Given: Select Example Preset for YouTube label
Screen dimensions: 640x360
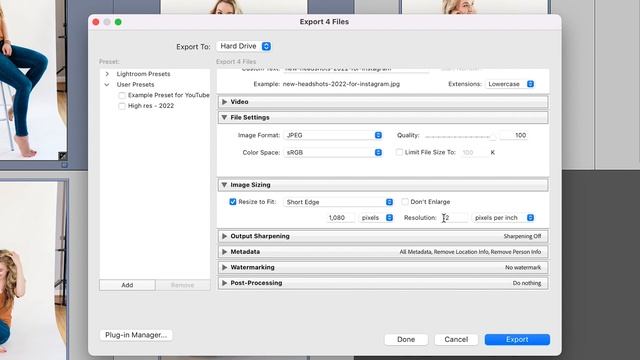Looking at the screenshot, I should pos(169,95).
